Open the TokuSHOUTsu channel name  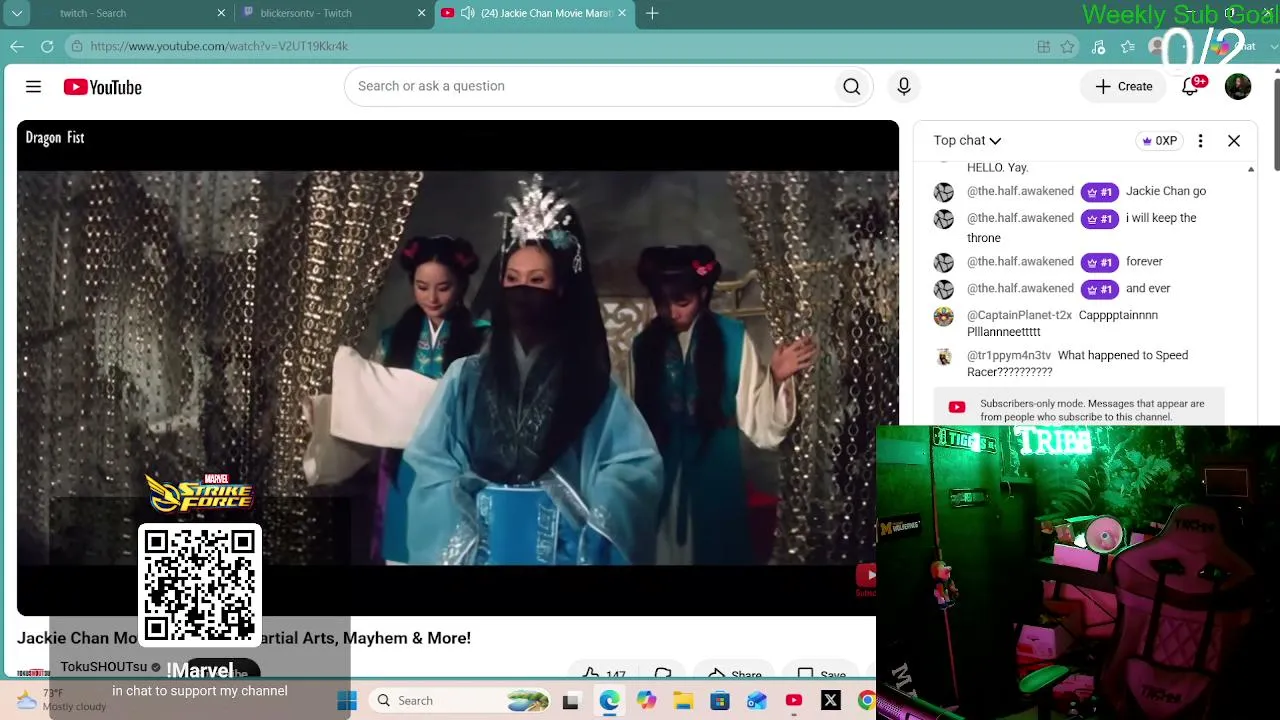103,667
